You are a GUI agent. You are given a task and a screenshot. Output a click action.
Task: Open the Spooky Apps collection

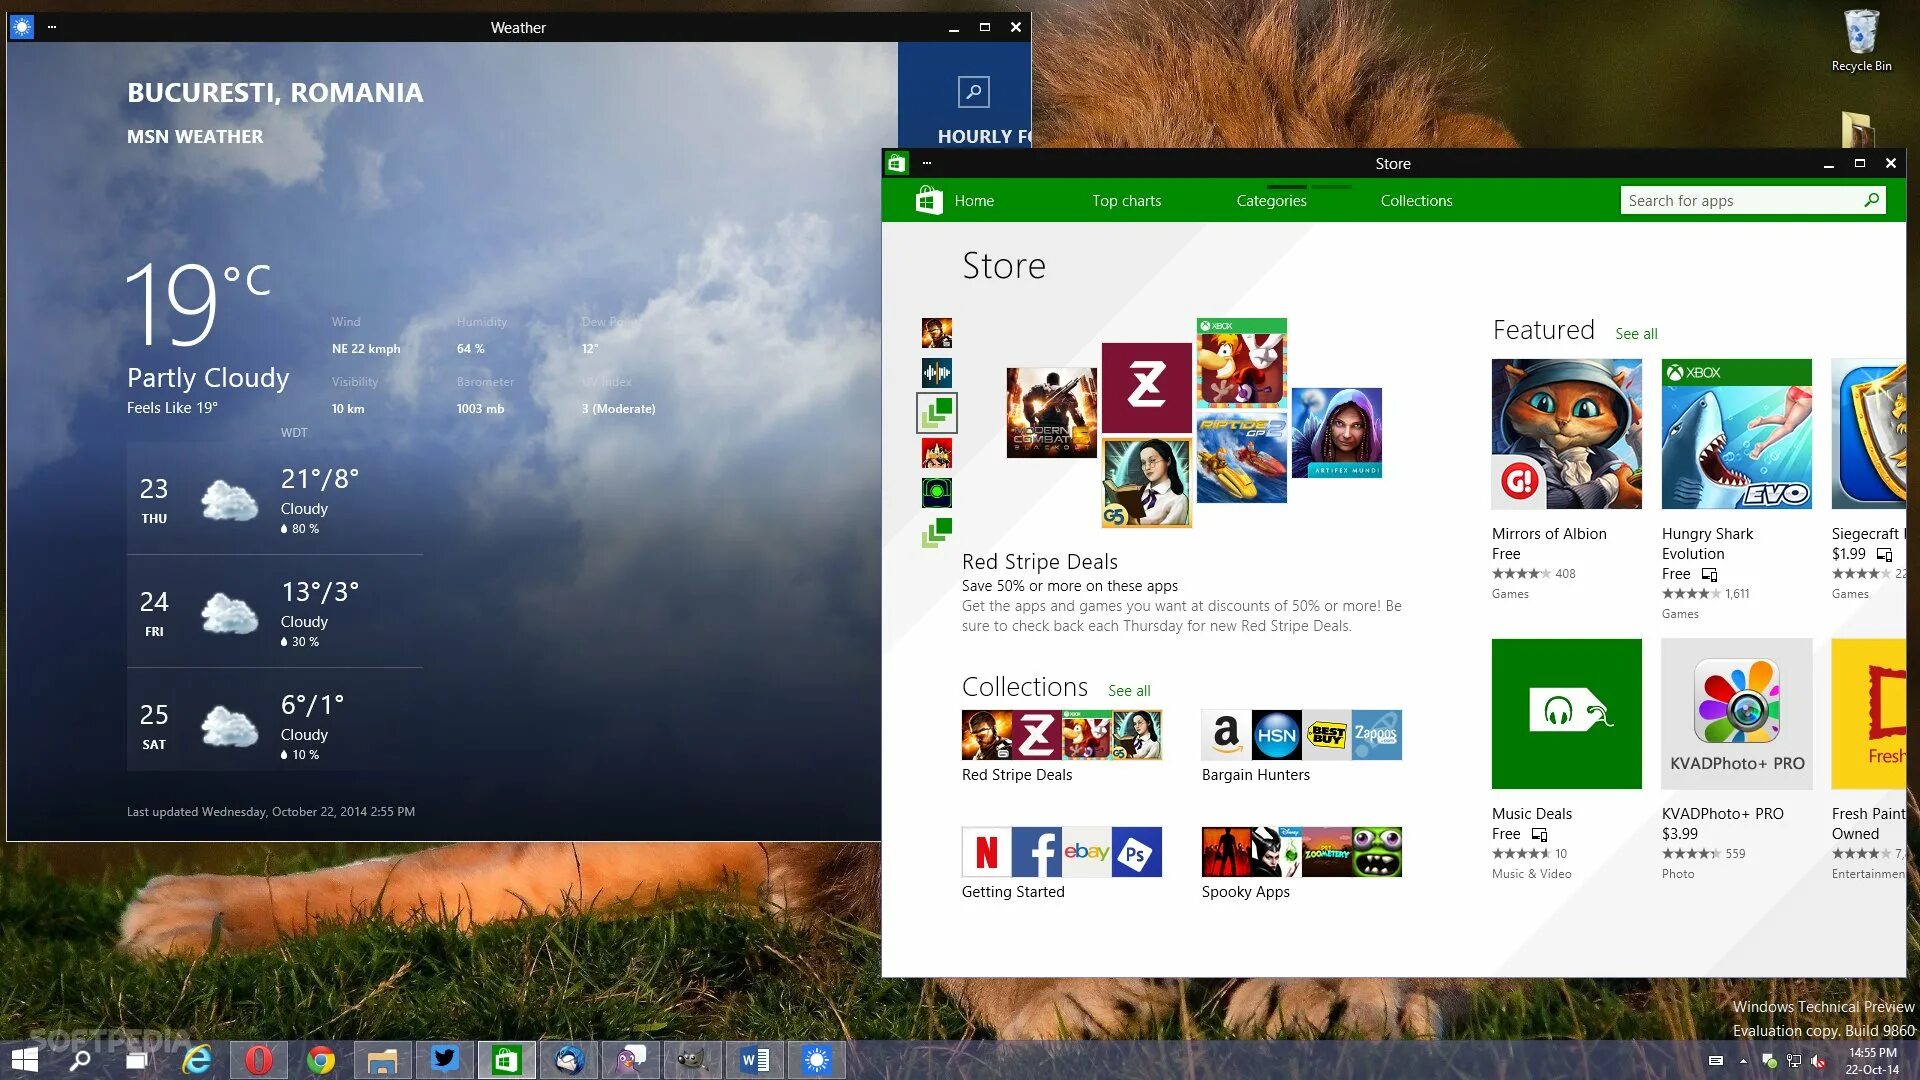[1301, 852]
